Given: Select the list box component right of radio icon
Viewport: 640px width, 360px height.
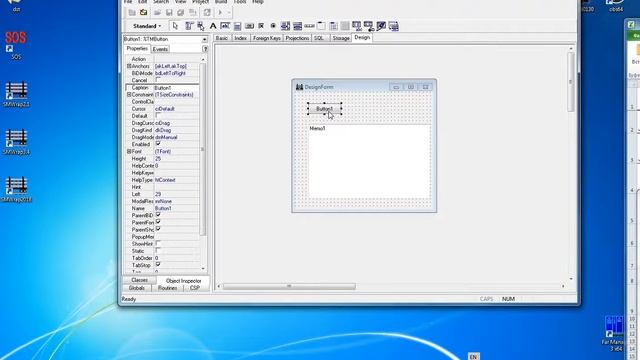Looking at the screenshot, I should [285, 26].
